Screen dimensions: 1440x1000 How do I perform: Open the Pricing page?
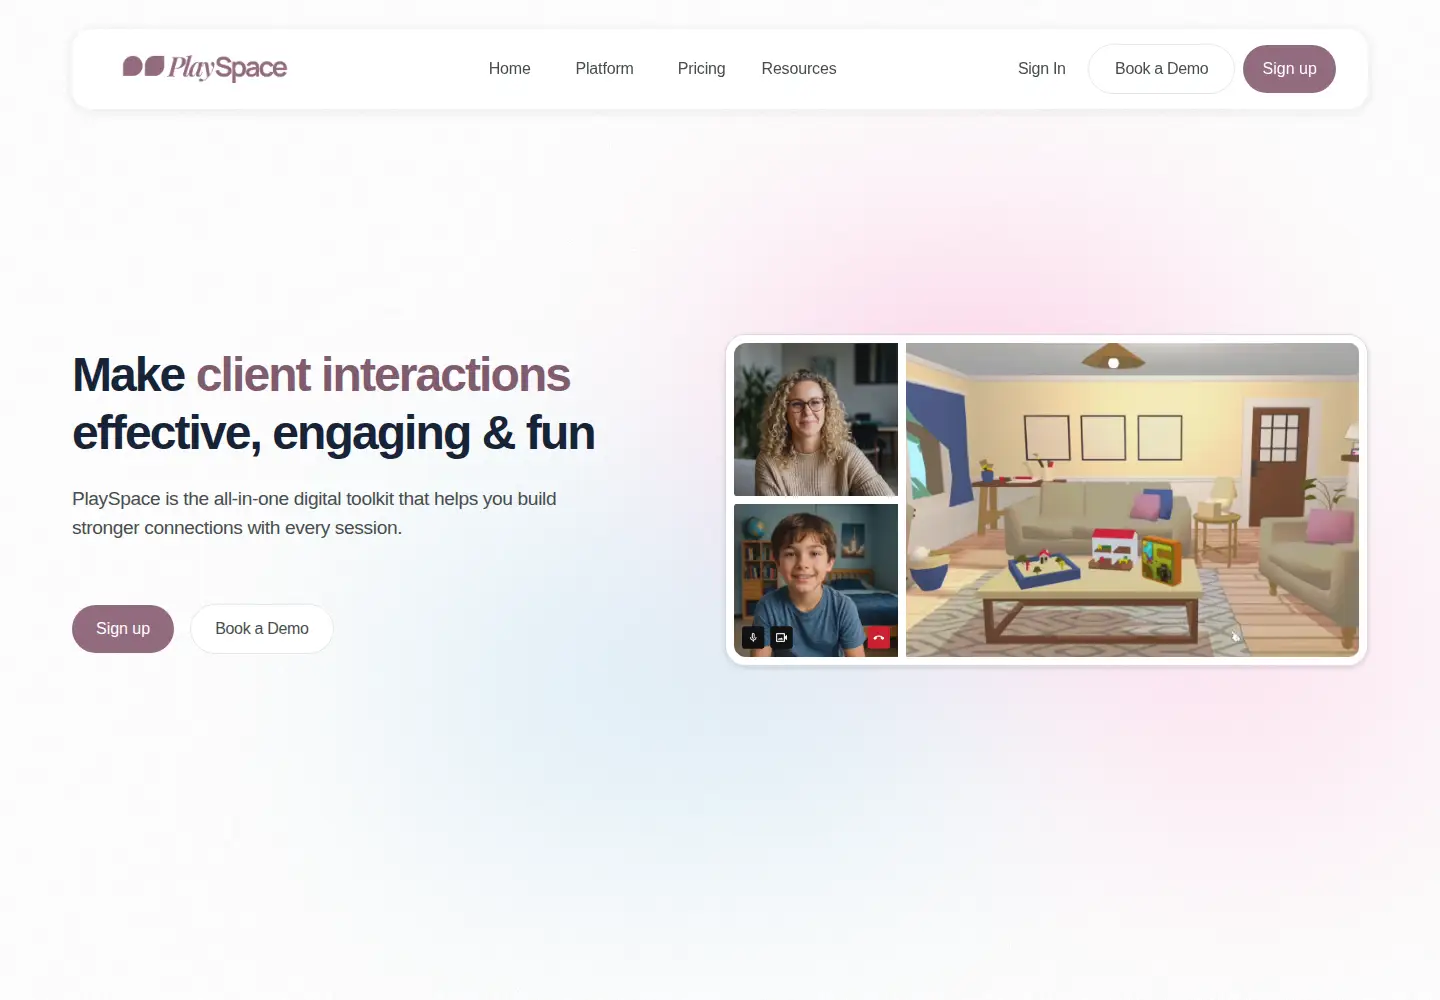701,69
